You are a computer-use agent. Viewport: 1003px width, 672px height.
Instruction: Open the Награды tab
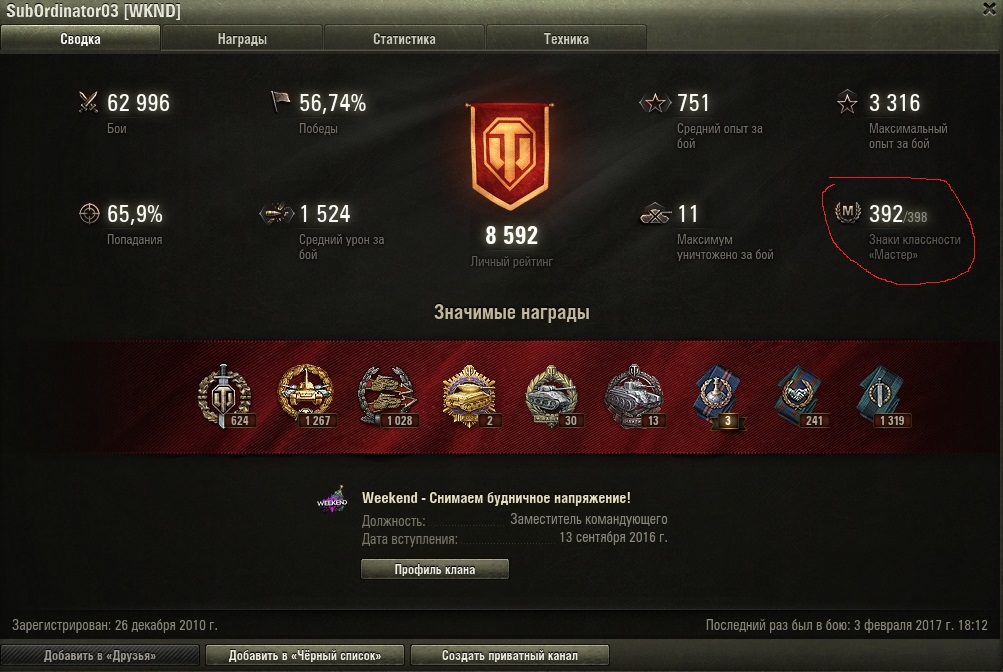(x=242, y=38)
